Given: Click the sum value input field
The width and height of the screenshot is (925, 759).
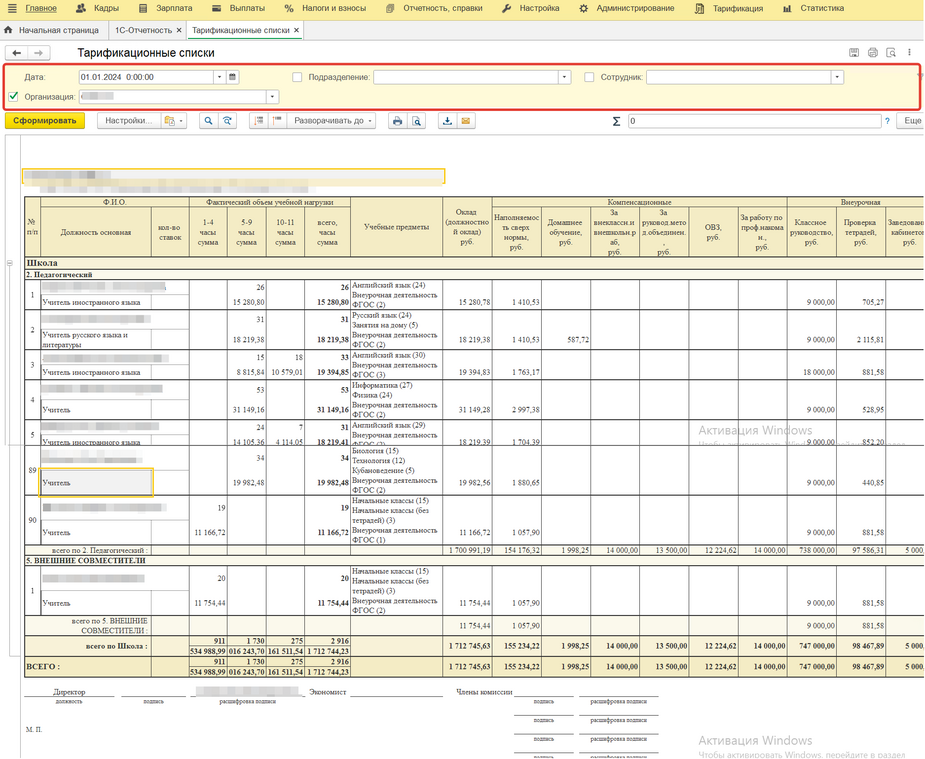Looking at the screenshot, I should click(753, 121).
